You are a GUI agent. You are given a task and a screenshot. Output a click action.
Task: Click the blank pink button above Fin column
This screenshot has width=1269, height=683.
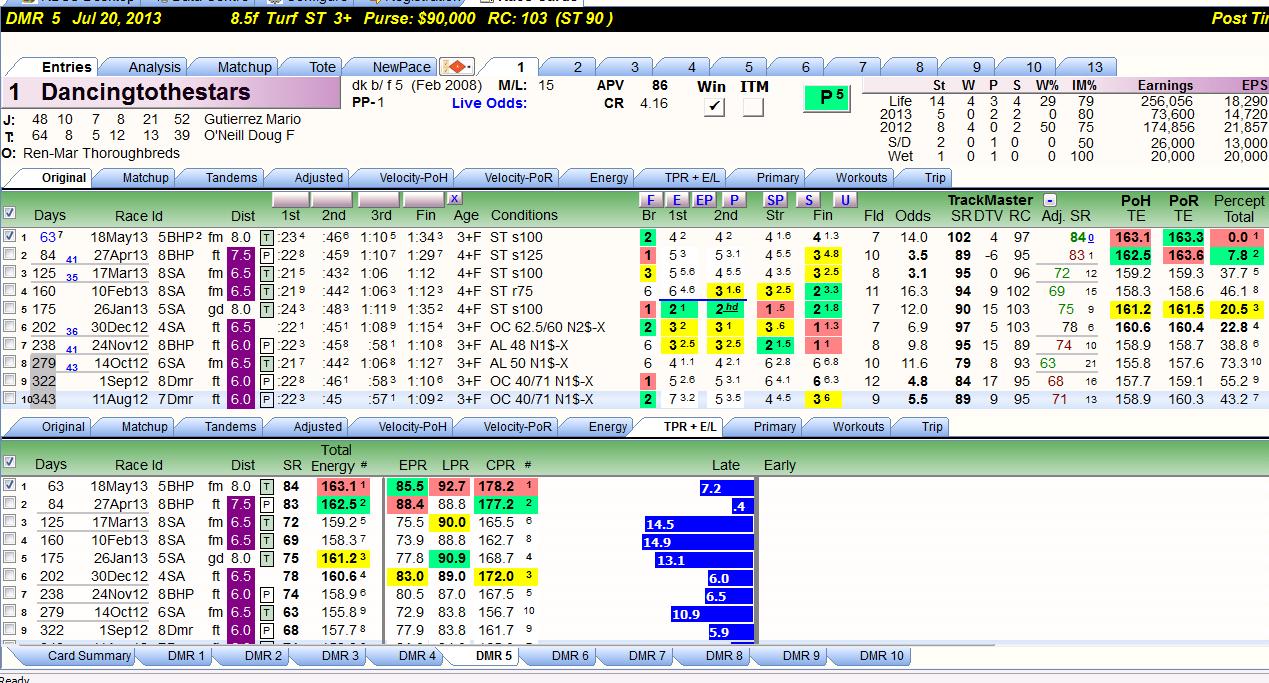(x=423, y=200)
